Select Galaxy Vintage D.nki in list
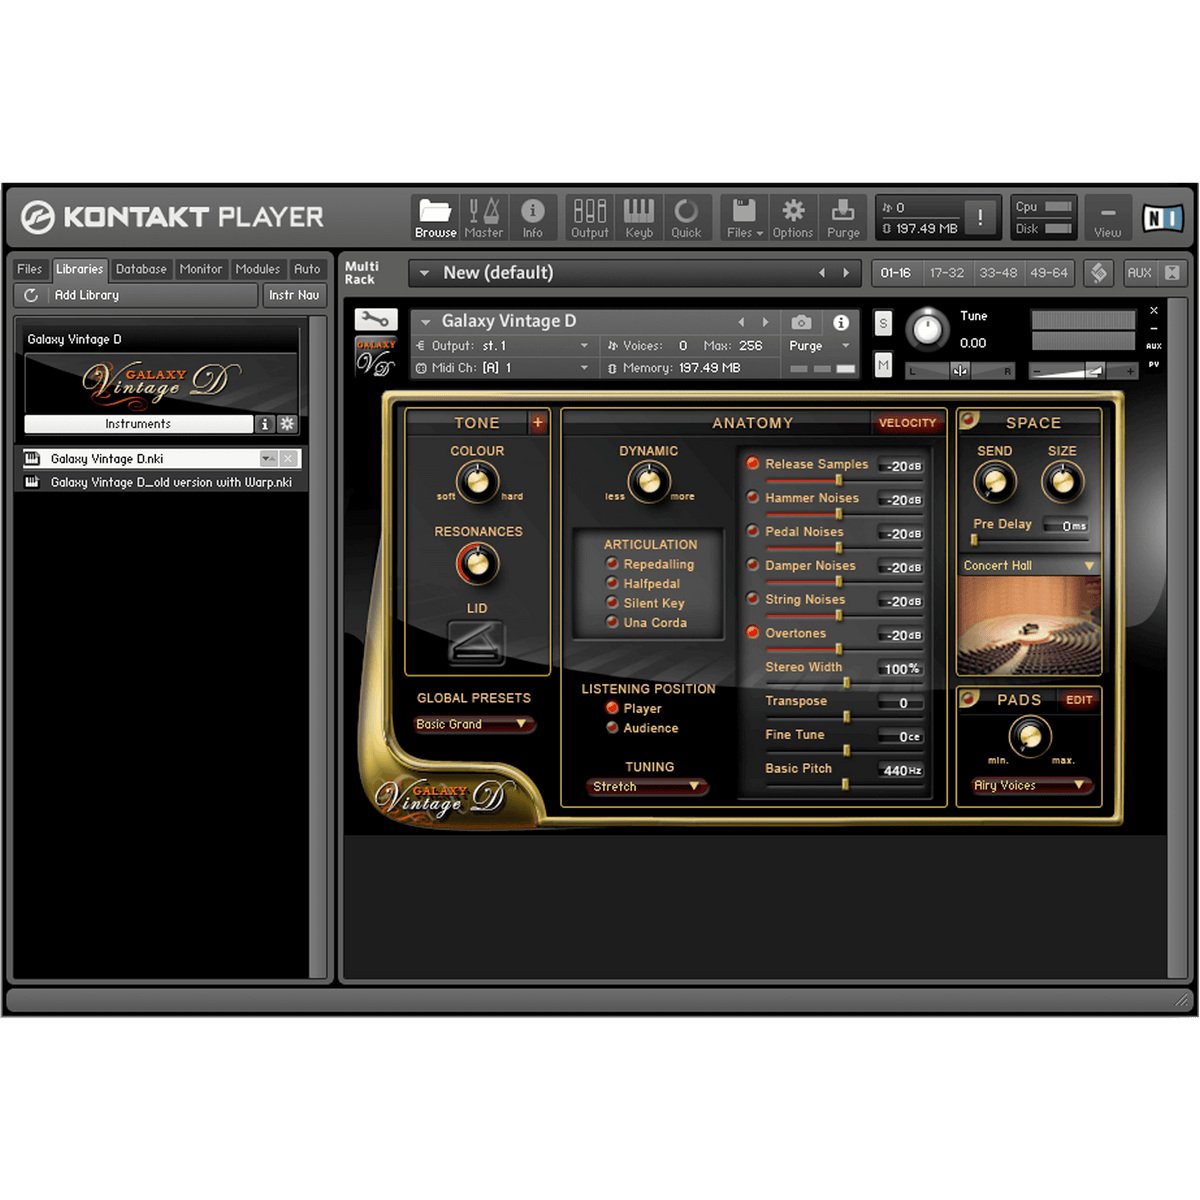 point(160,459)
